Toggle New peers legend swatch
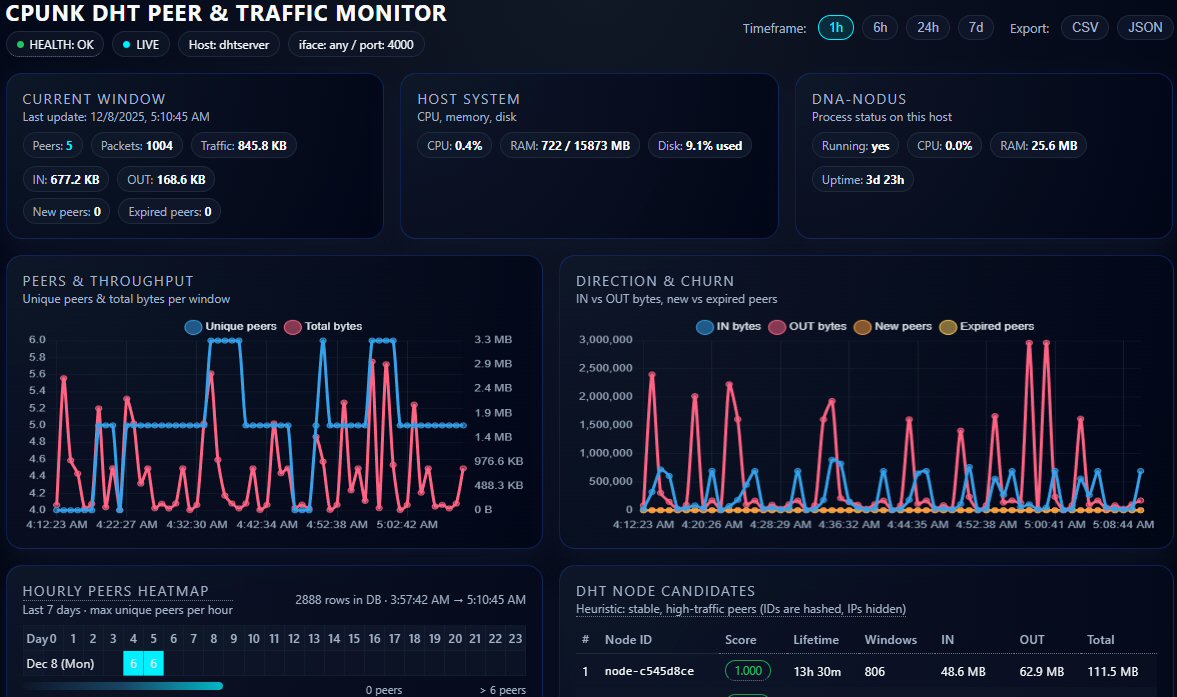This screenshot has width=1177, height=697. (893, 327)
